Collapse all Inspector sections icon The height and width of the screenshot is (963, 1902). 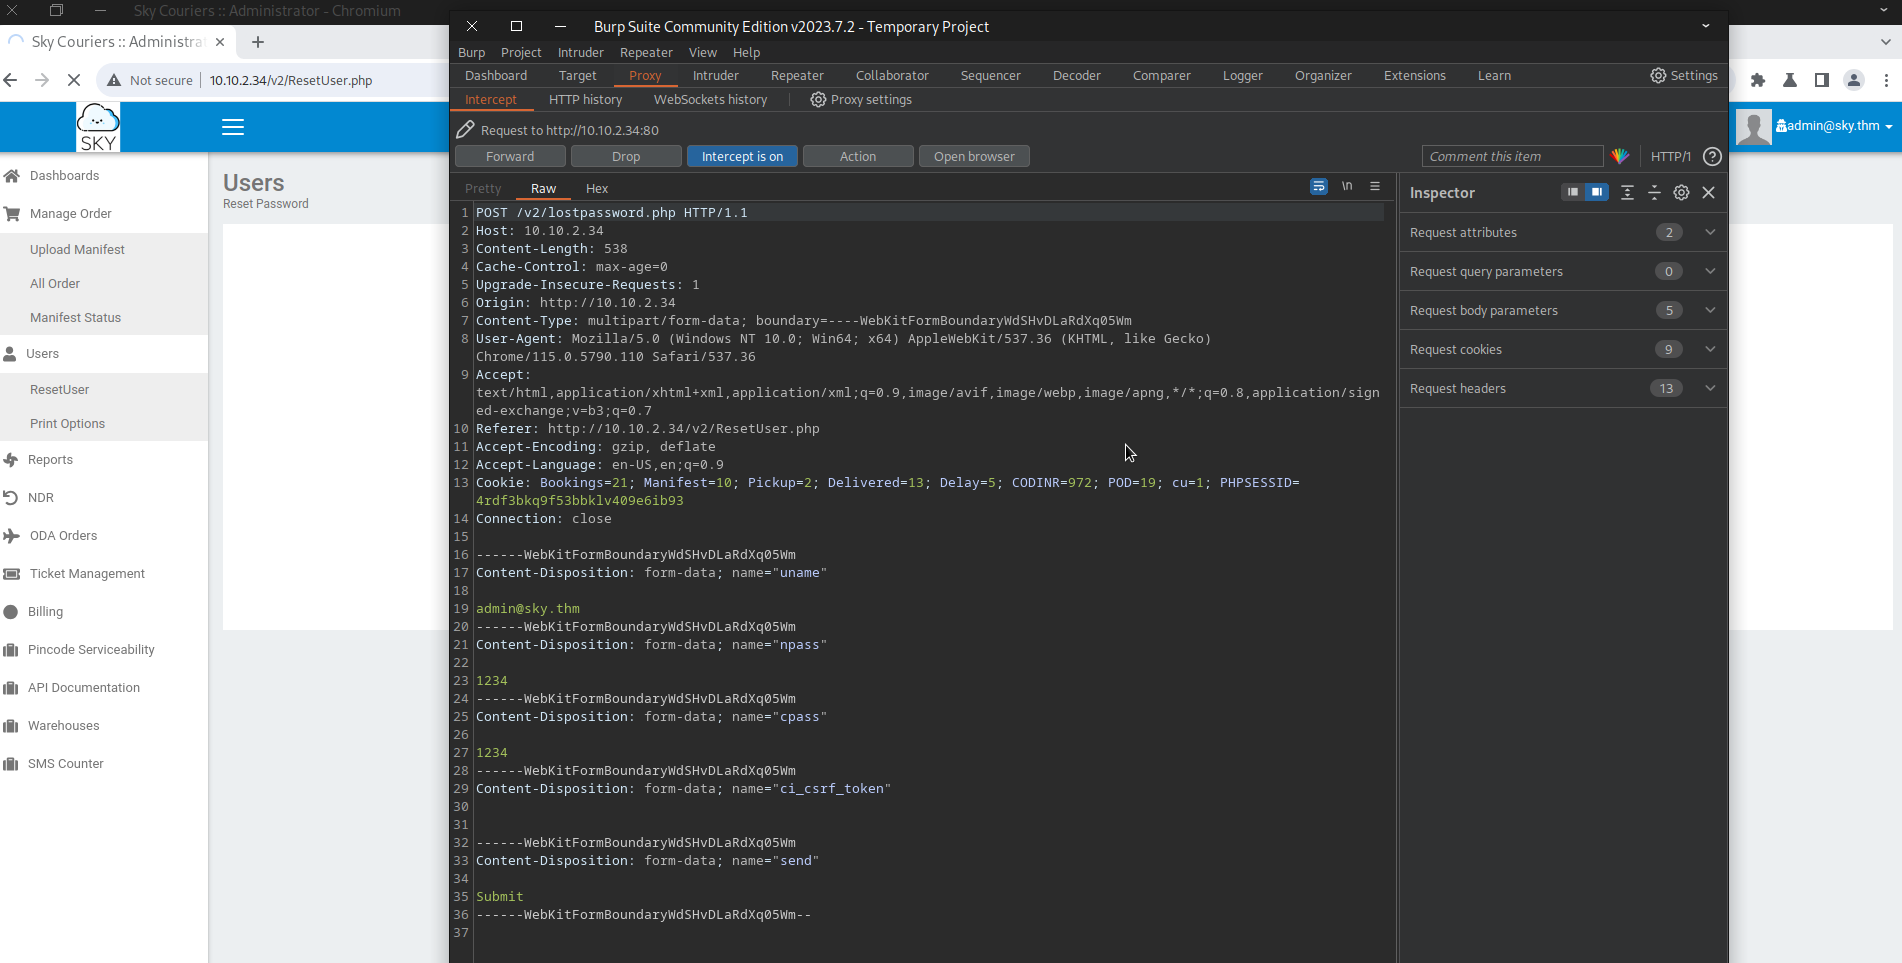1654,192
